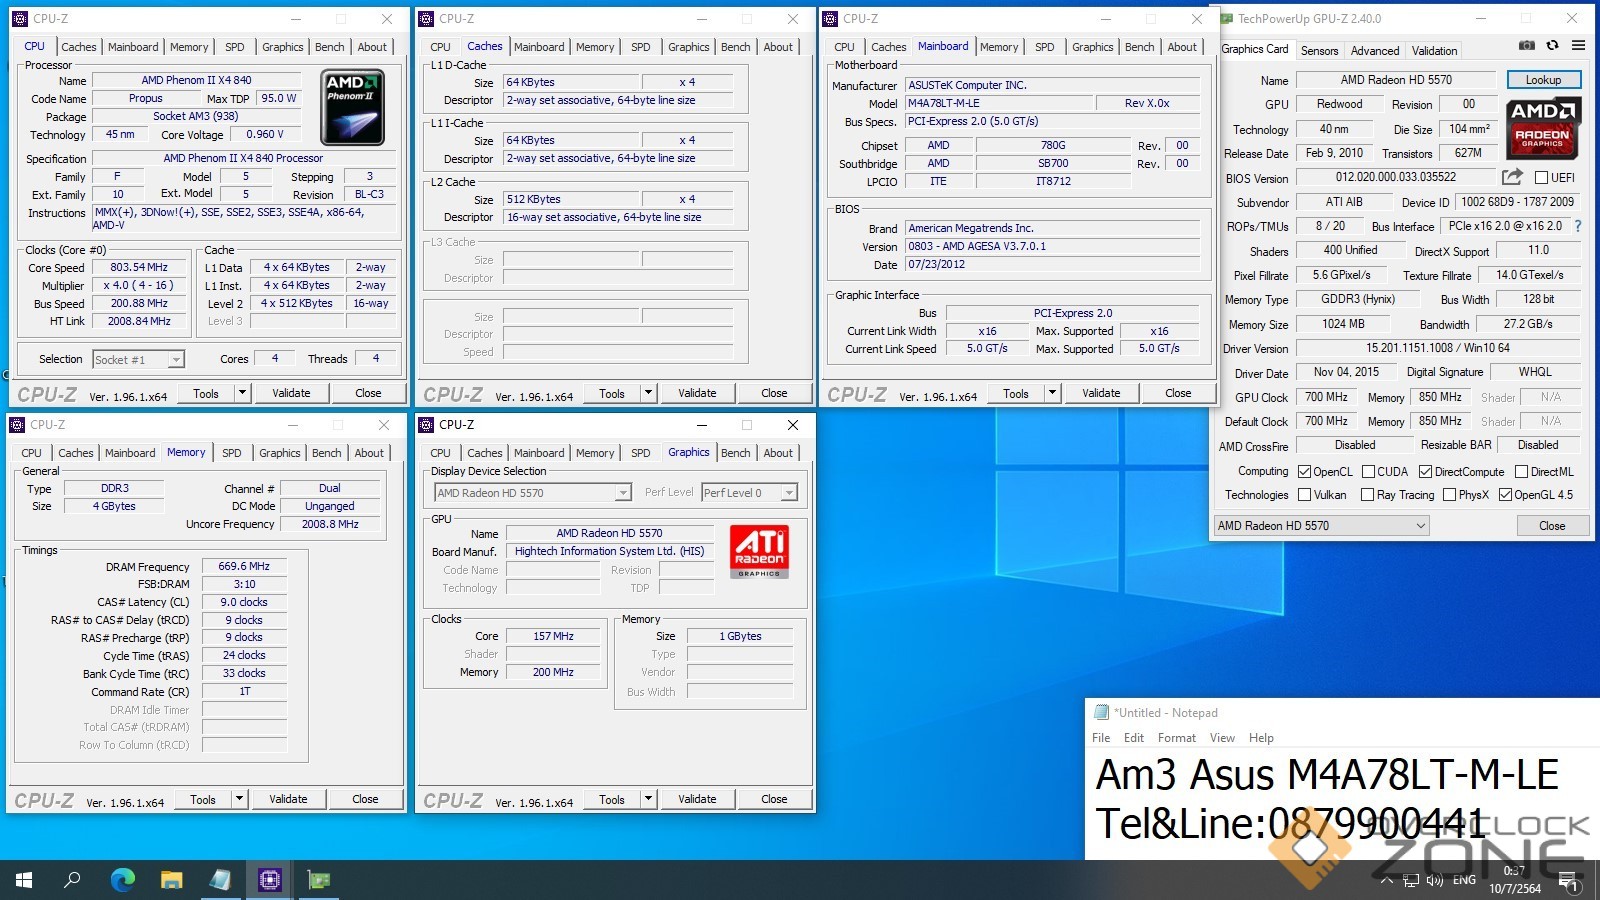Open the Format menu in Notepad
The image size is (1600, 900).
click(1176, 738)
